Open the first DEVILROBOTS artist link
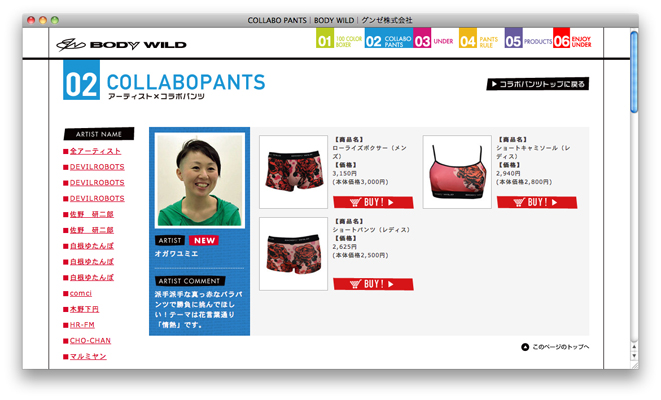 click(97, 167)
